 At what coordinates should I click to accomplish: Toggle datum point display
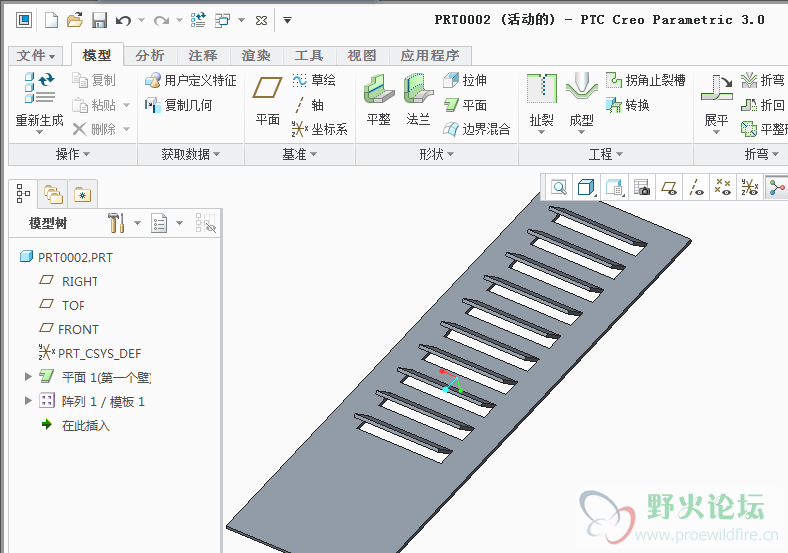pos(723,188)
